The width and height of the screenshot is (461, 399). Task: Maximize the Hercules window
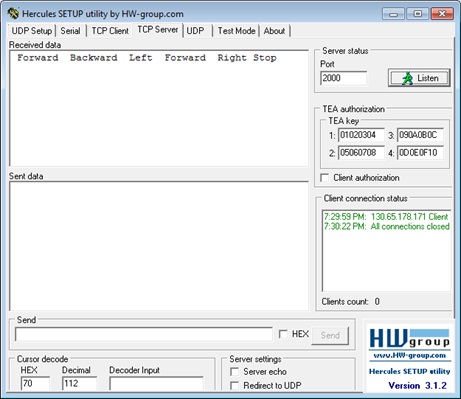coord(417,14)
